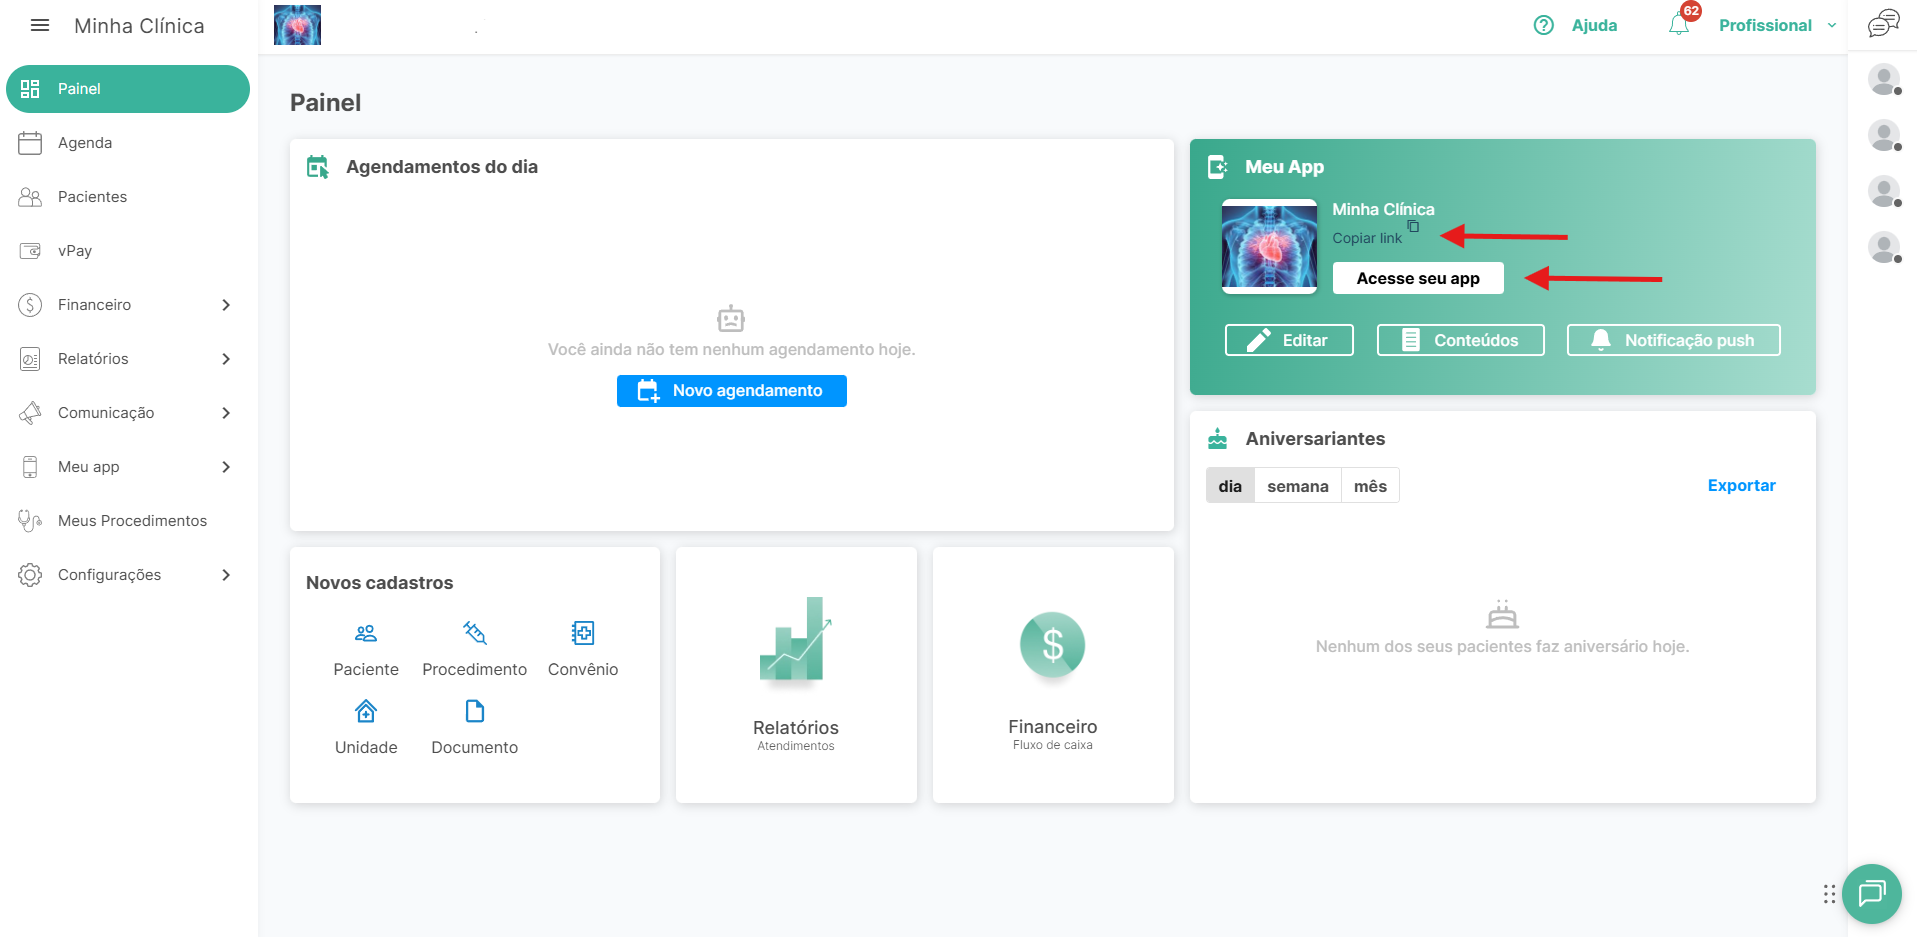Viewport: 1917px width, 937px height.
Task: Click the Convênio icon
Action: click(x=583, y=633)
